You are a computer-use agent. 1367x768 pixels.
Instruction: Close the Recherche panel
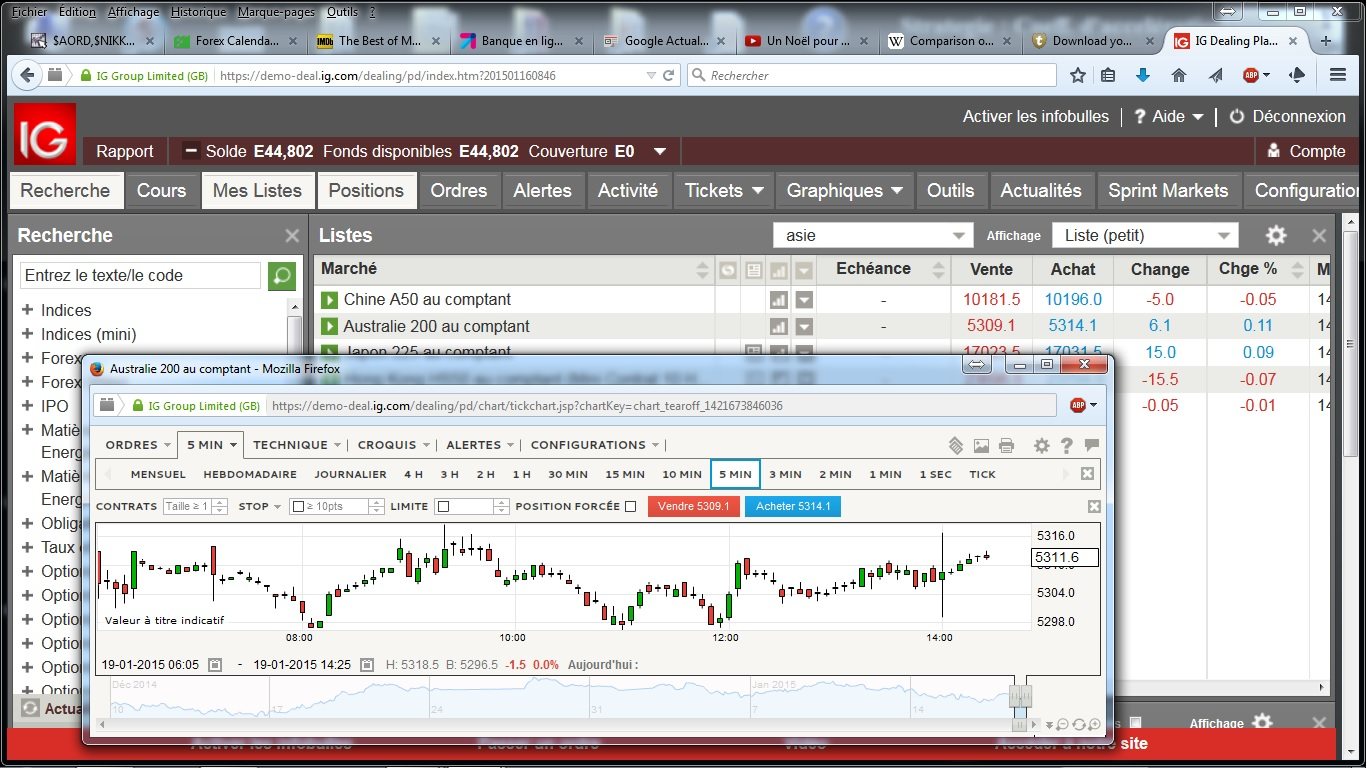click(292, 236)
